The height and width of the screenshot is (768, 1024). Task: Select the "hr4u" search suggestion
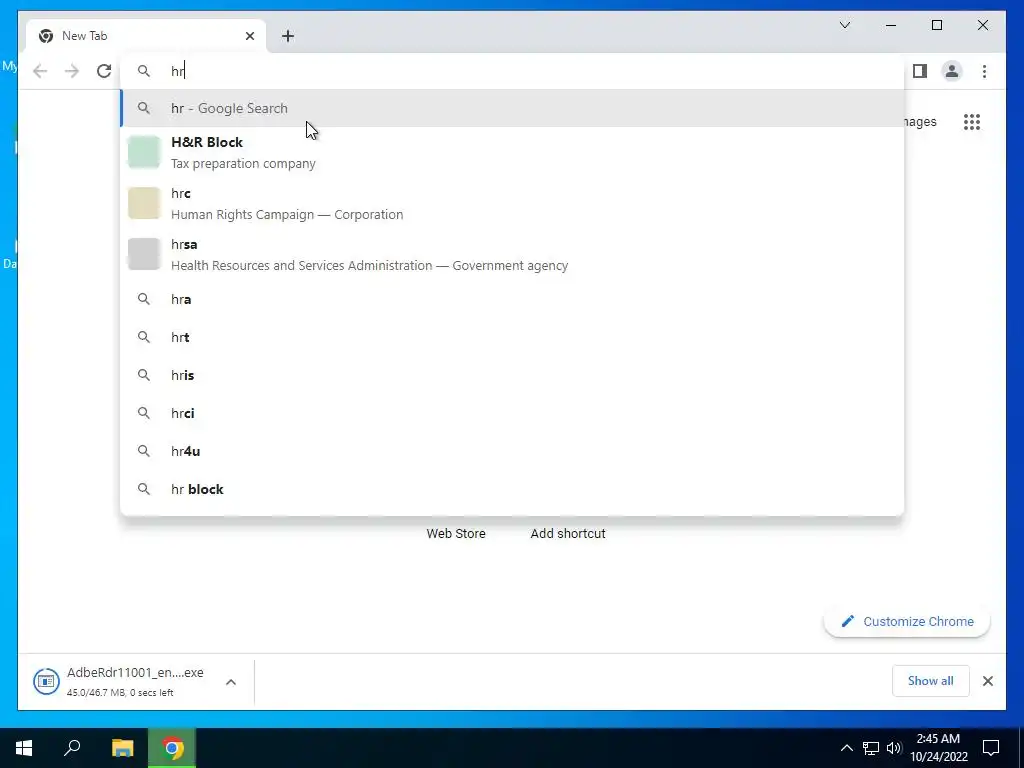(513, 451)
